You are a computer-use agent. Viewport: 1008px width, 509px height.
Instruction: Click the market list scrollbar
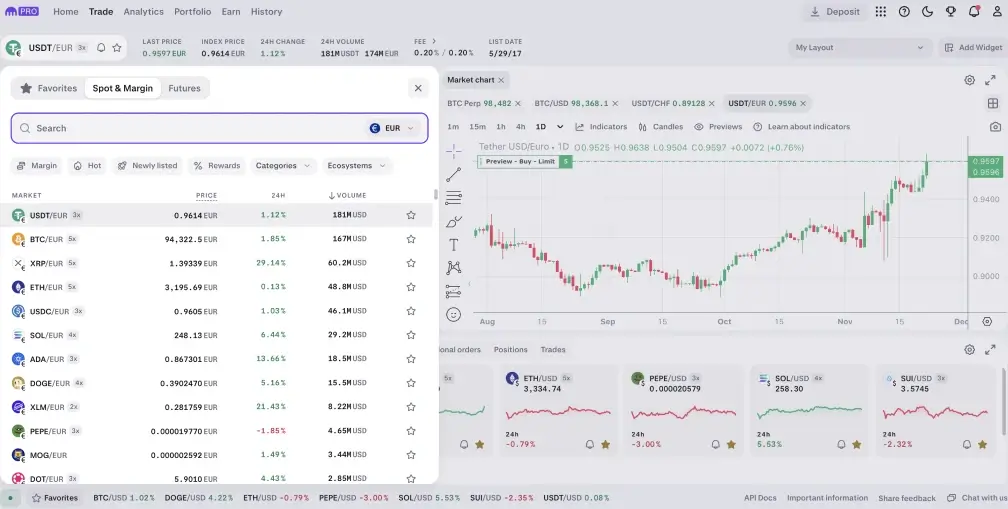(x=436, y=194)
